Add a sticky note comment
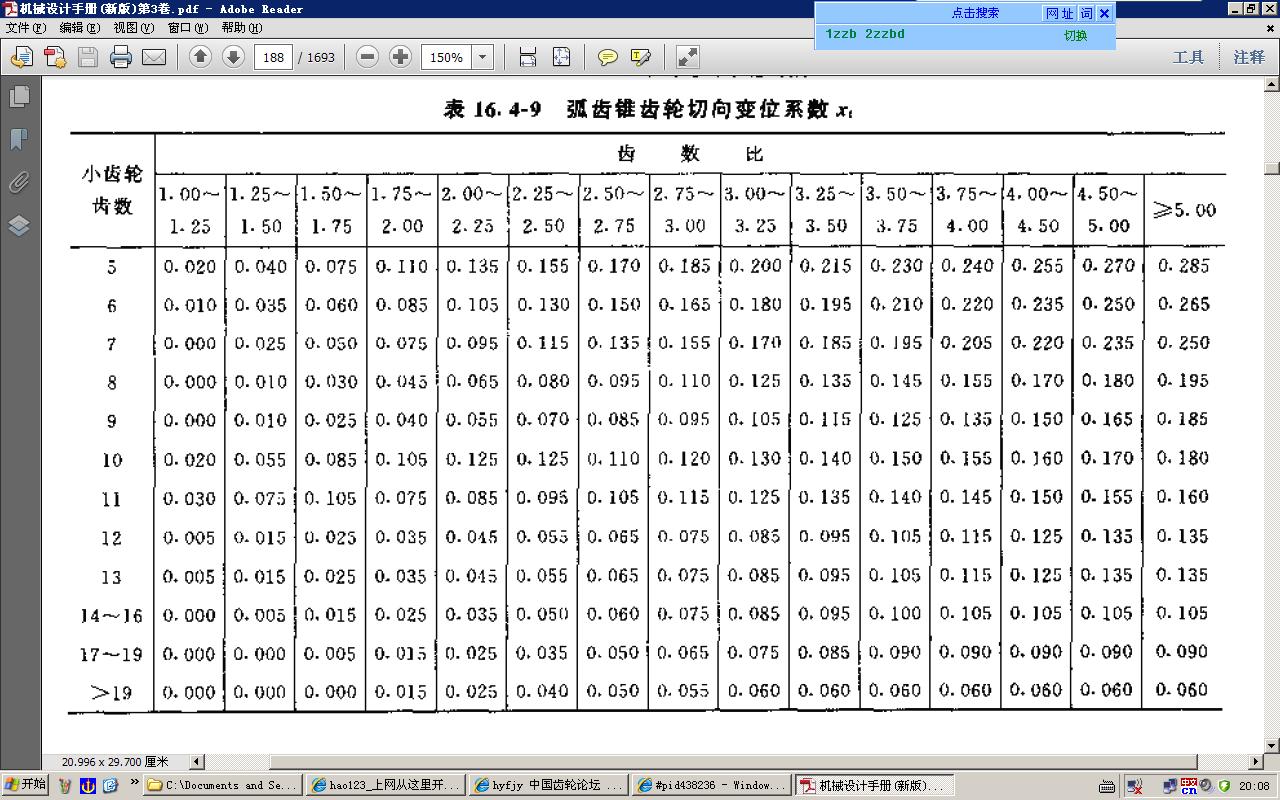This screenshot has width=1280, height=800. point(607,57)
